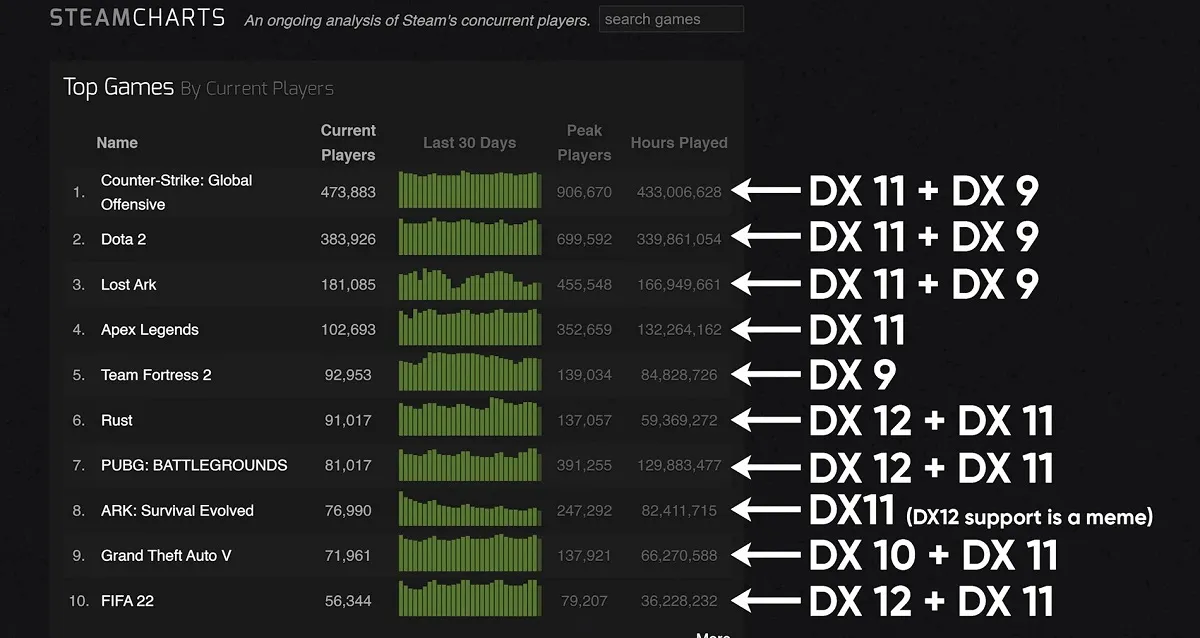The image size is (1200, 638).
Task: Click Counter-Strike's 30-day player chart
Action: tap(470, 189)
